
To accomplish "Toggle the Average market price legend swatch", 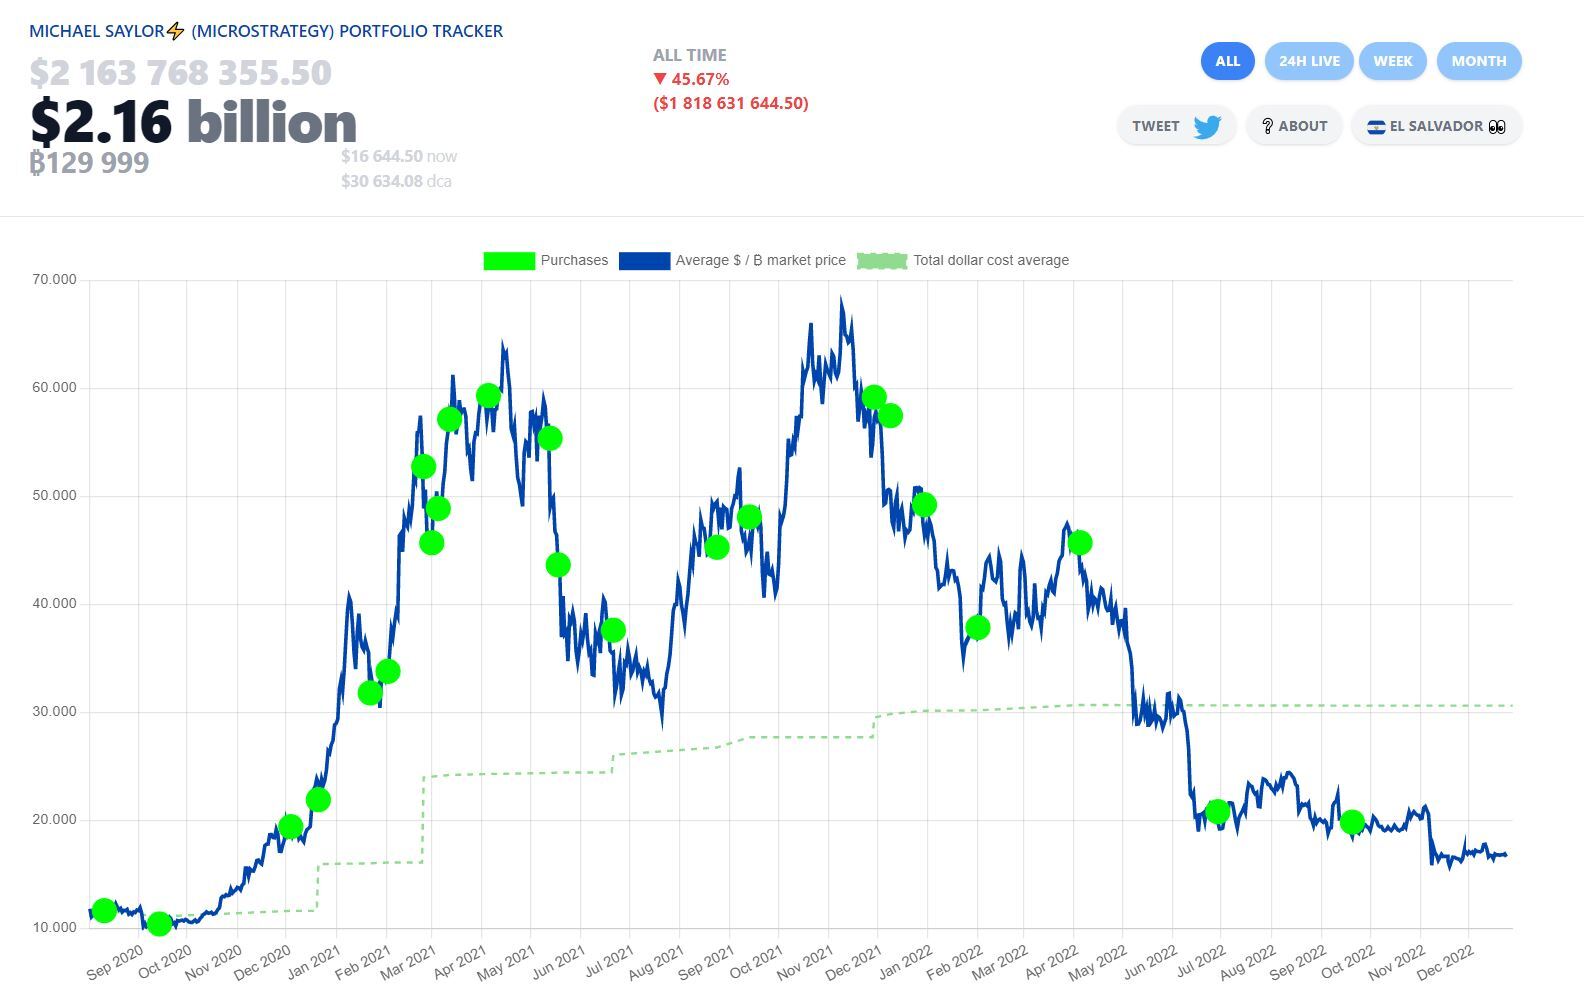I will point(644,261).
